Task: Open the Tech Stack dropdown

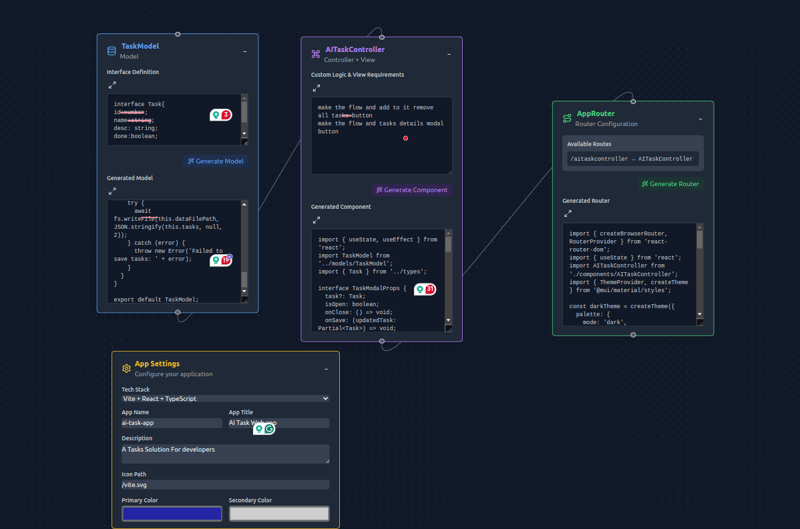Action: pyautogui.click(x=225, y=399)
